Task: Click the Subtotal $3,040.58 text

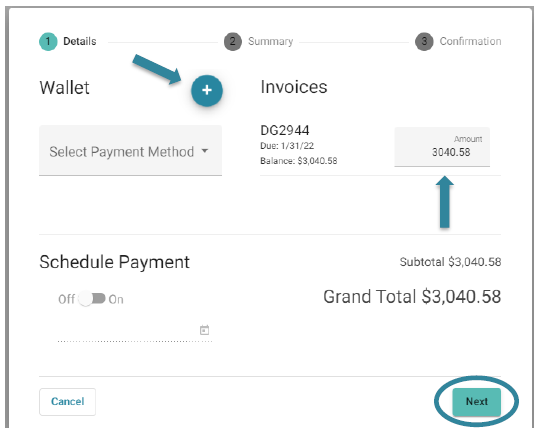Action: (450, 262)
